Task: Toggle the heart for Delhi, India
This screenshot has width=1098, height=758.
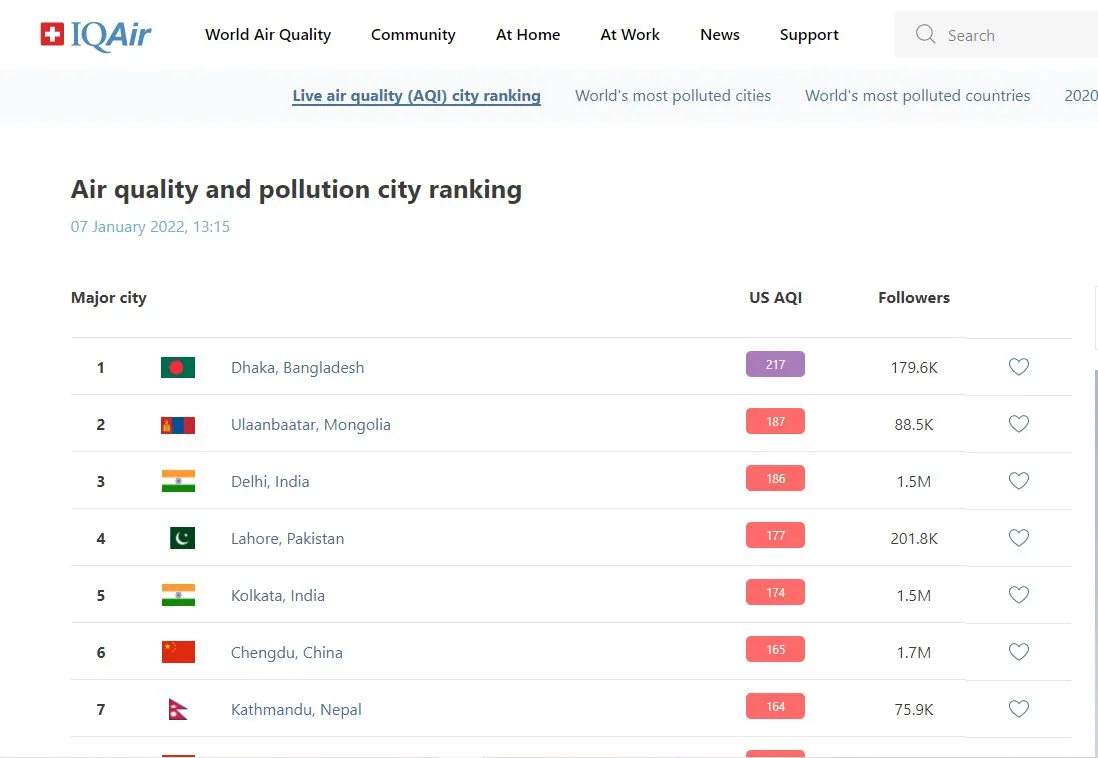Action: tap(1019, 481)
